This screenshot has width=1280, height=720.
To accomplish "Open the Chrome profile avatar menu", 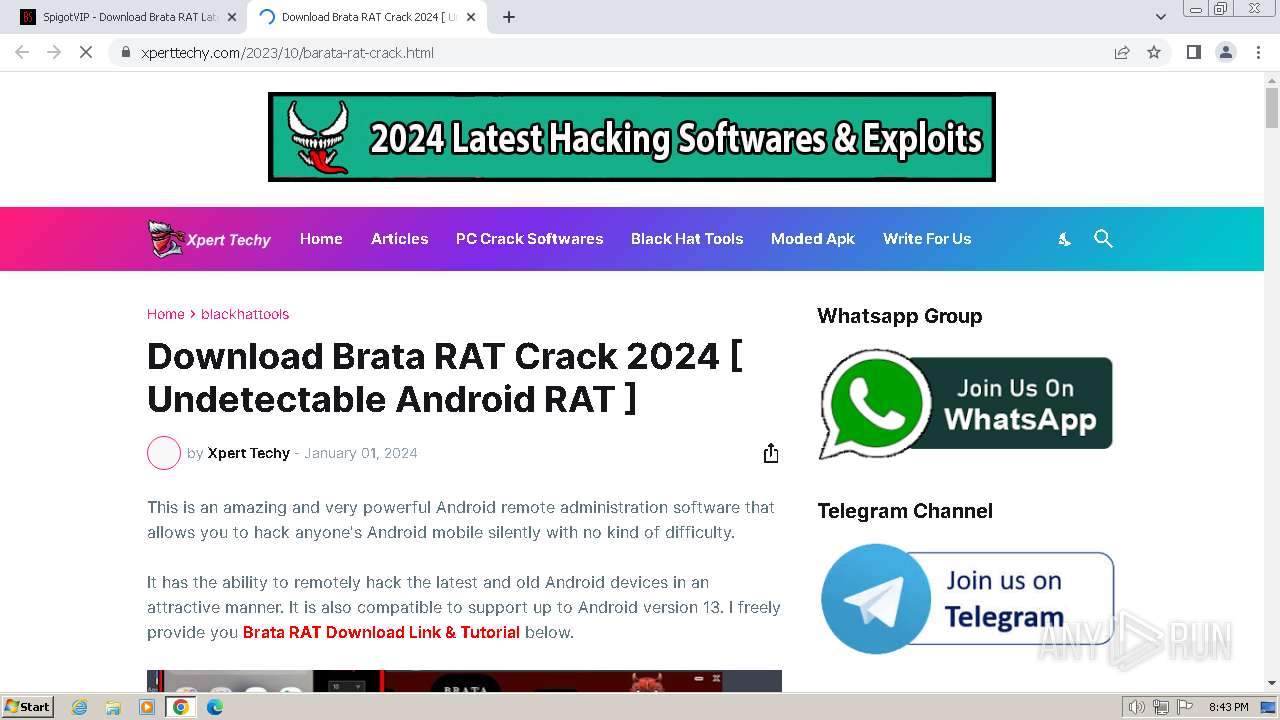I will (1225, 52).
